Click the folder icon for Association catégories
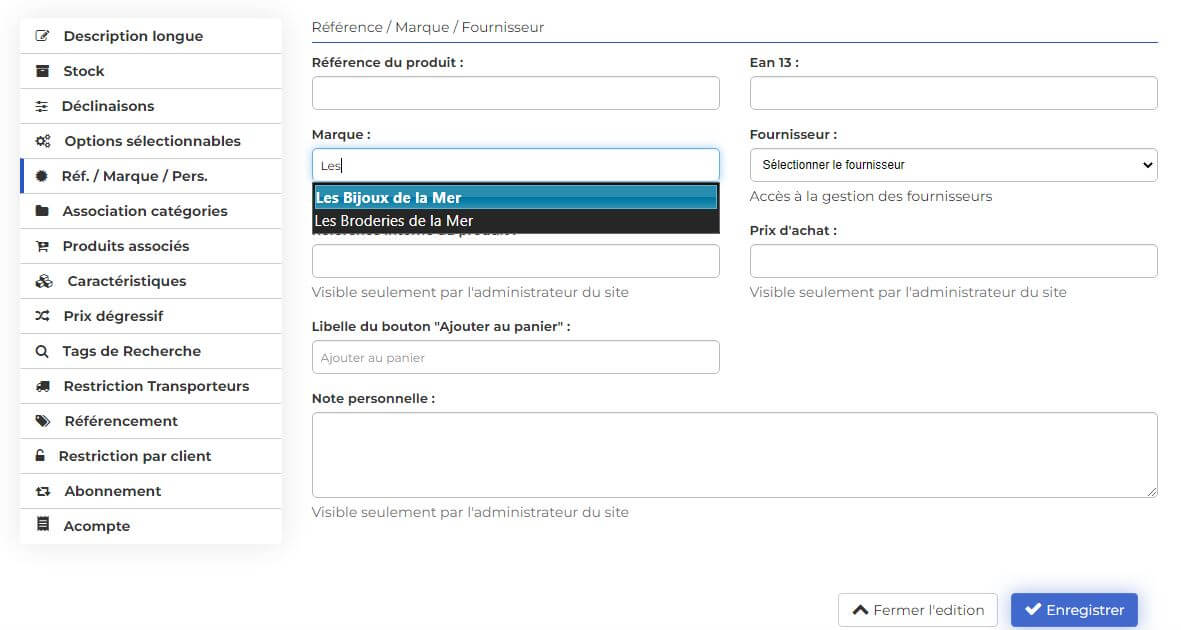Image resolution: width=1181 pixels, height=630 pixels. [x=42, y=211]
